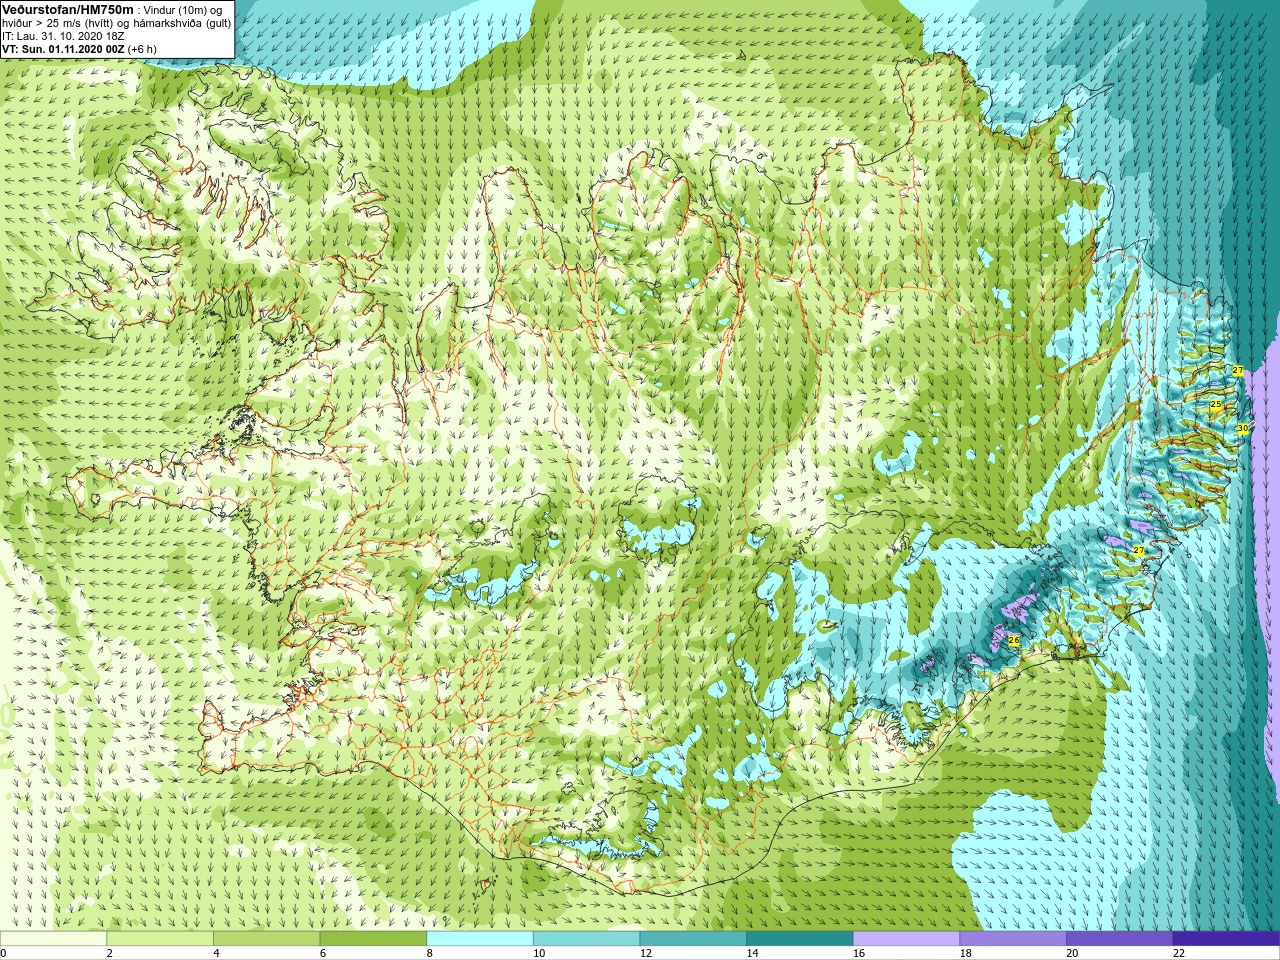Image resolution: width=1280 pixels, height=960 pixels.
Task: Select the 20–22 m/s violet legend swatch
Action: 1120,939
